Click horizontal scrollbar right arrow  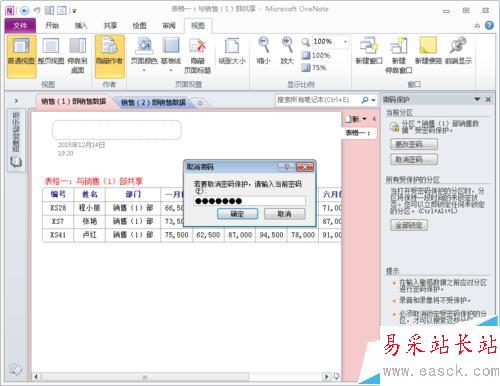(327, 377)
